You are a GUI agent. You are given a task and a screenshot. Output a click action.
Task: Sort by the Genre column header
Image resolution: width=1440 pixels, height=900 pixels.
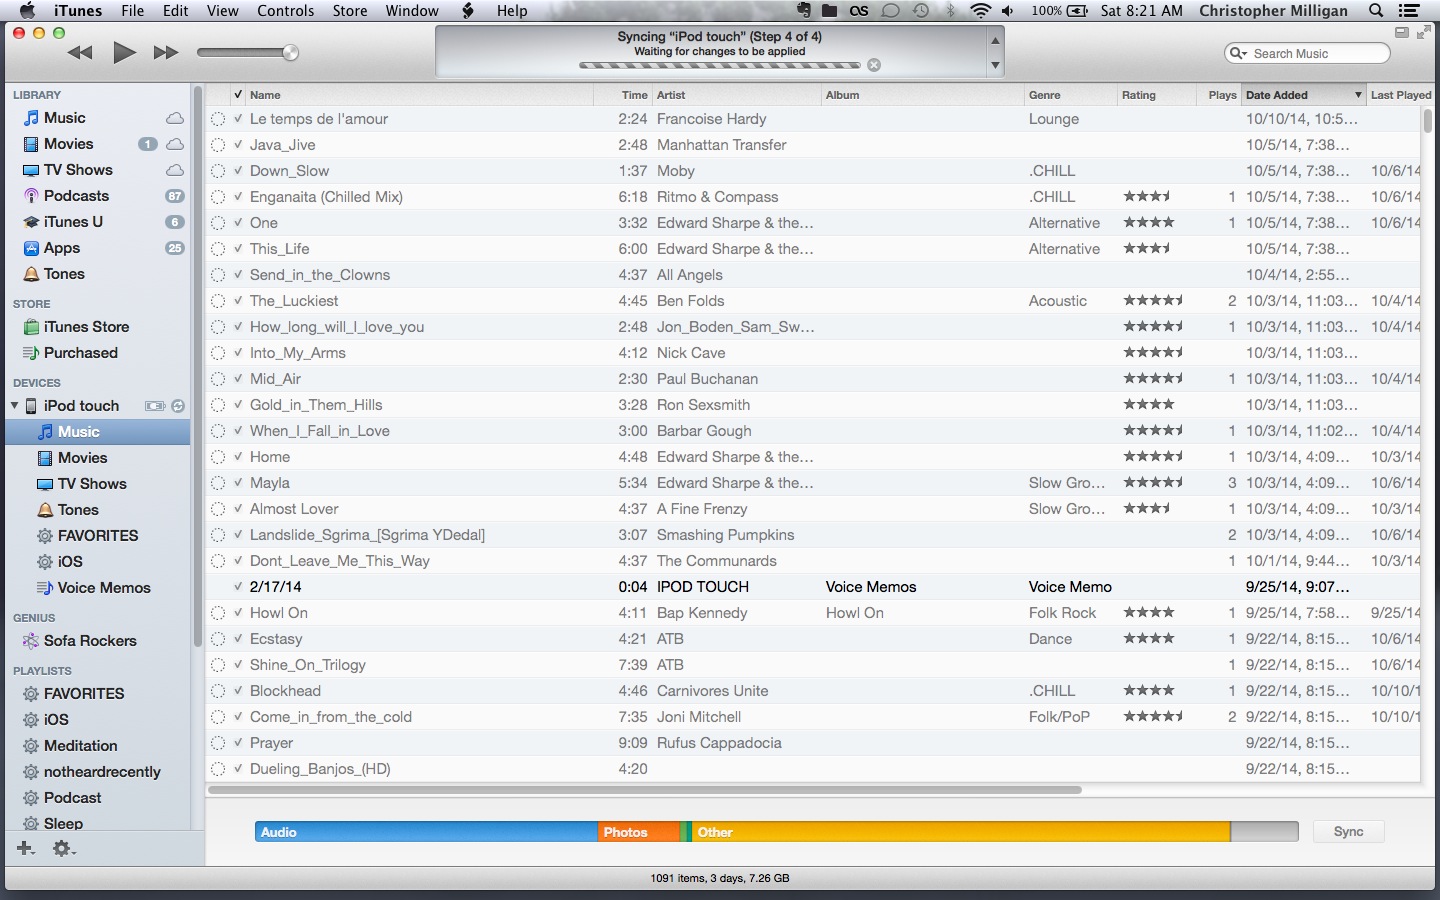[x=1070, y=95]
